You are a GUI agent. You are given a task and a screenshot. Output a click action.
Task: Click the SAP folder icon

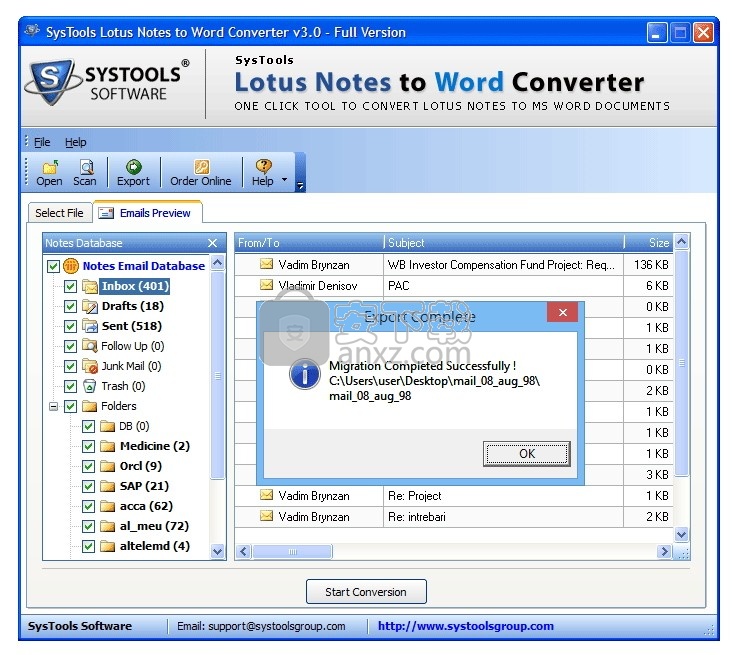pyautogui.click(x=107, y=486)
